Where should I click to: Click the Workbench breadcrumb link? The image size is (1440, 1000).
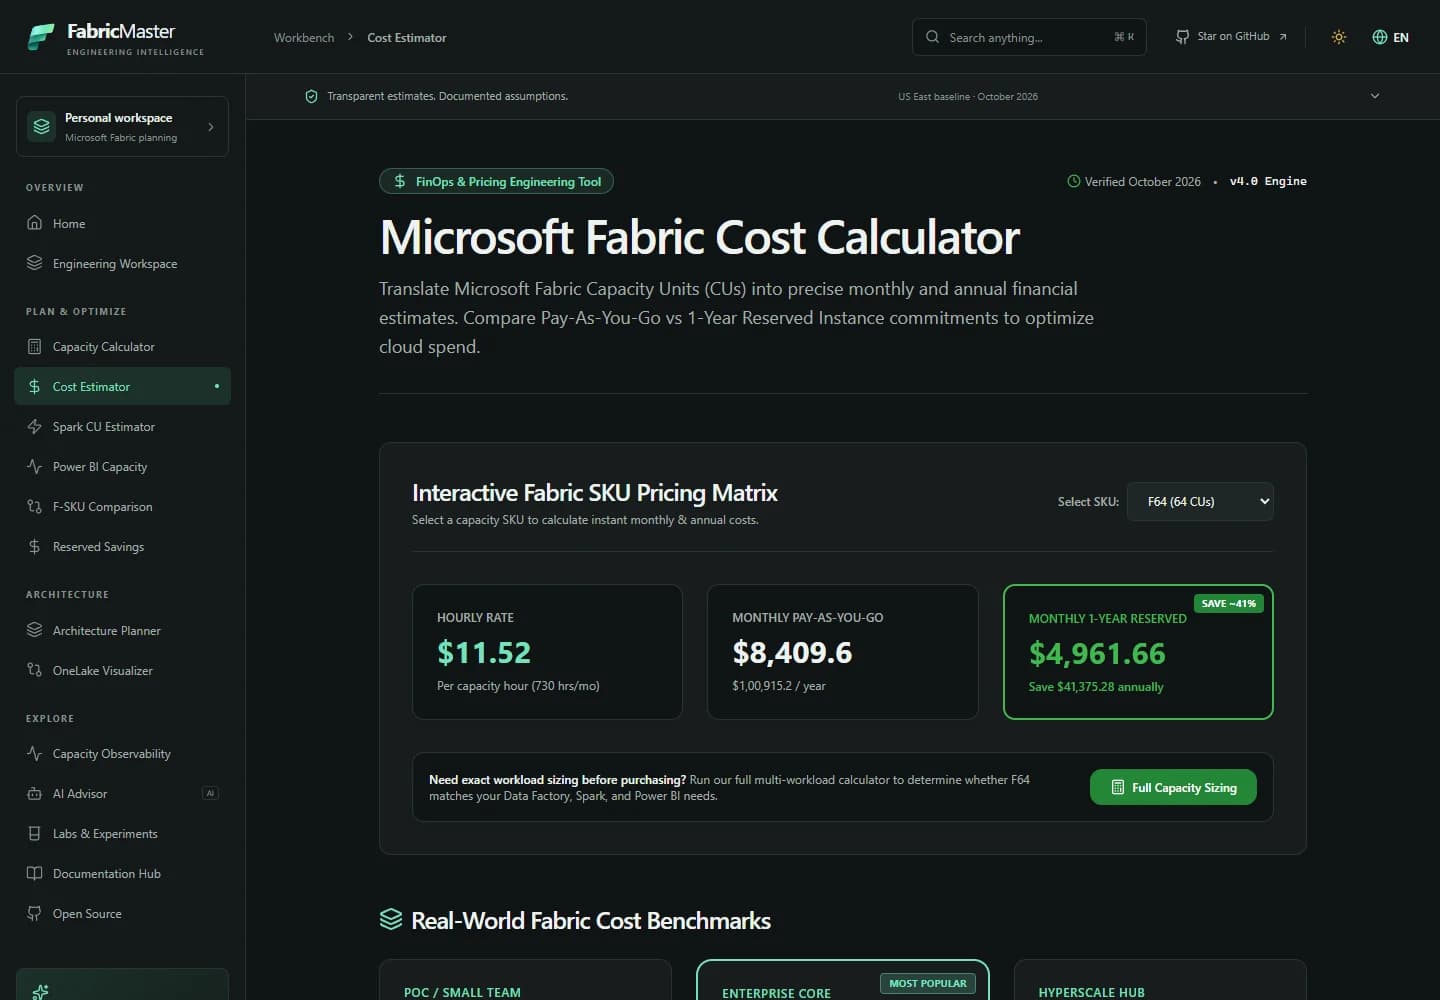(304, 37)
